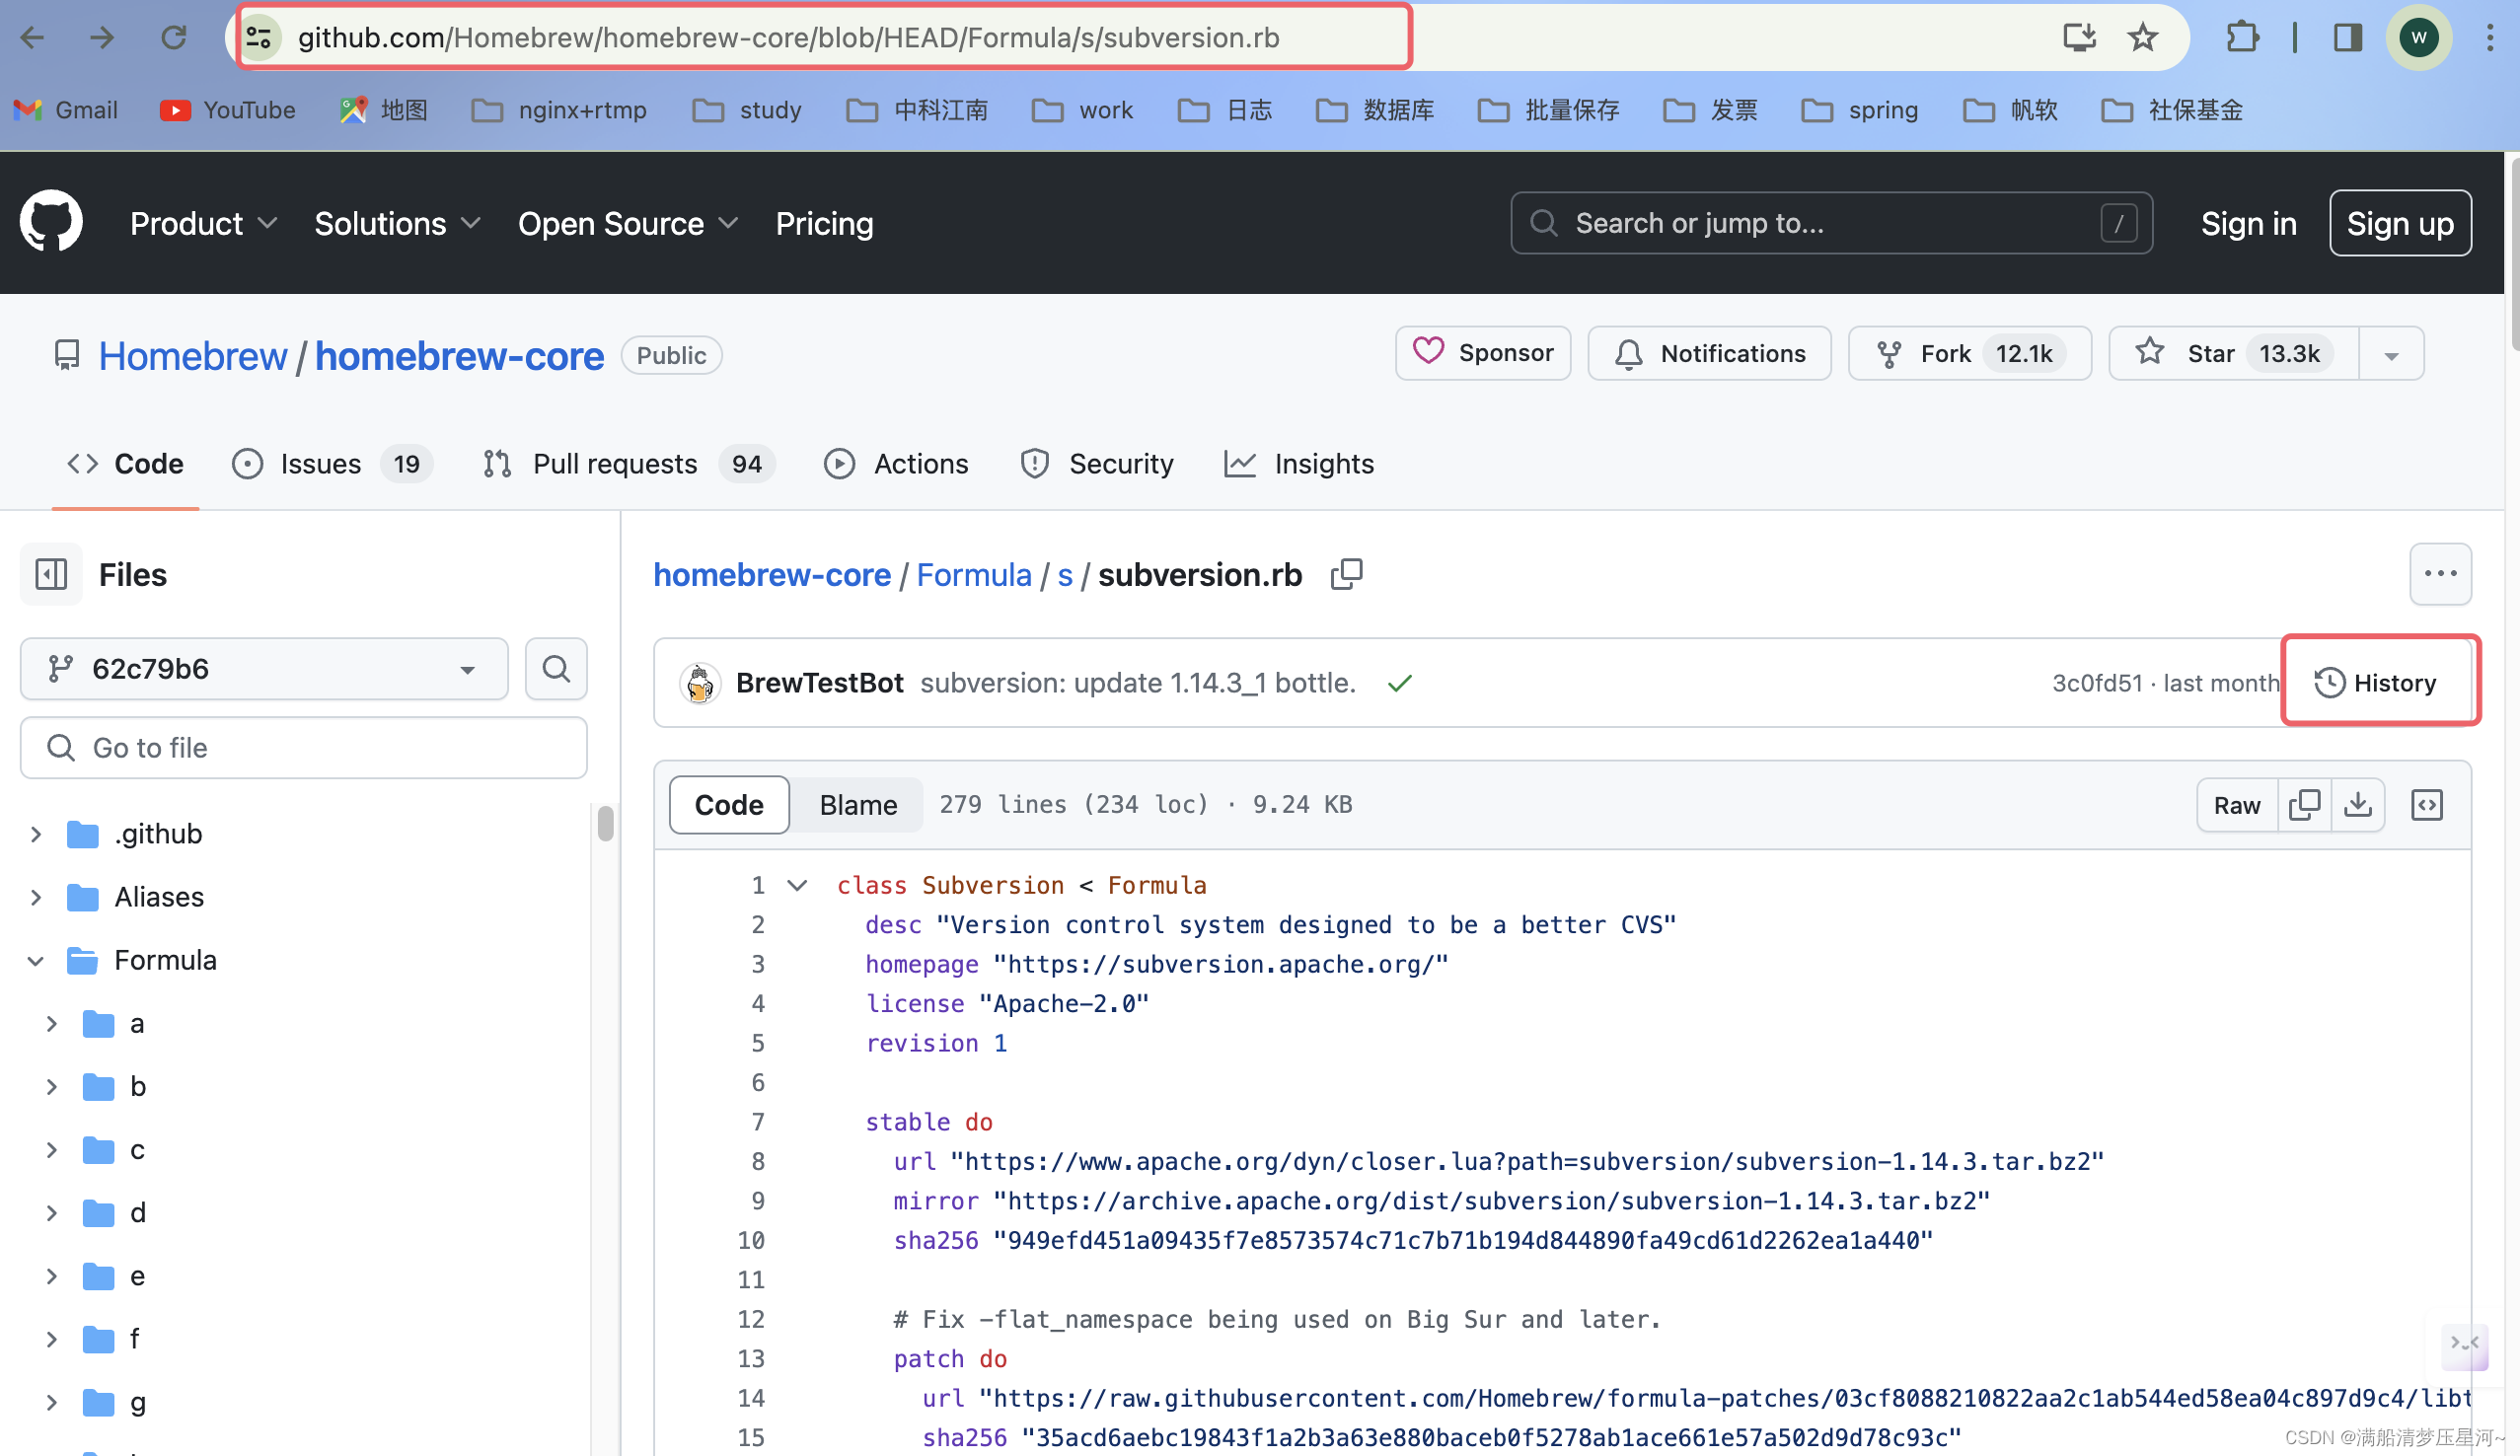Download the raw file icon
Image resolution: width=2520 pixels, height=1456 pixels.
tap(2357, 804)
